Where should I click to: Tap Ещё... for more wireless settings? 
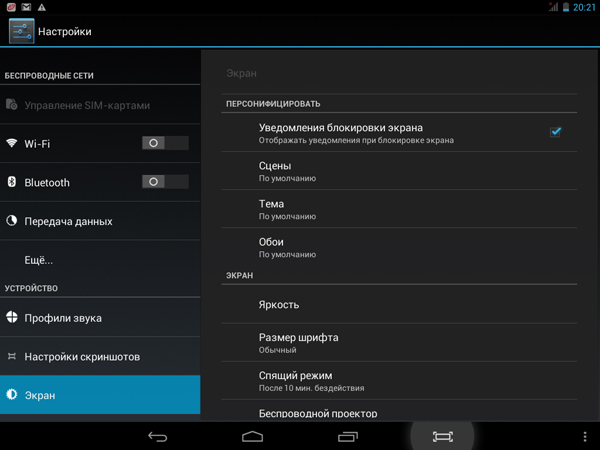point(100,260)
